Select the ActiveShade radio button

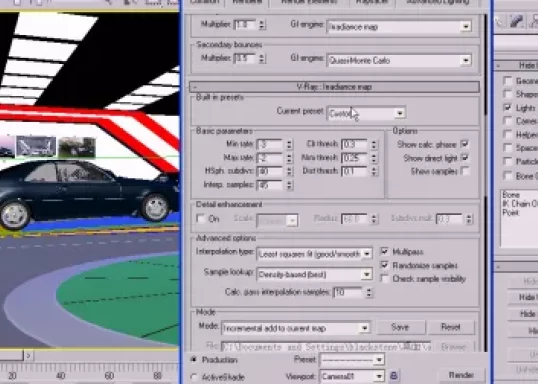(x=194, y=376)
